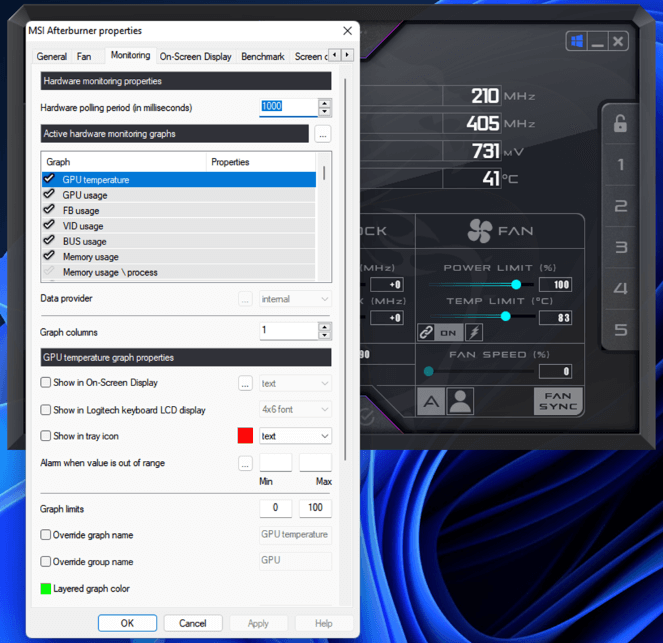Image resolution: width=663 pixels, height=643 pixels.
Task: Toggle the BUS usage graph checkmark
Action: coord(49,240)
